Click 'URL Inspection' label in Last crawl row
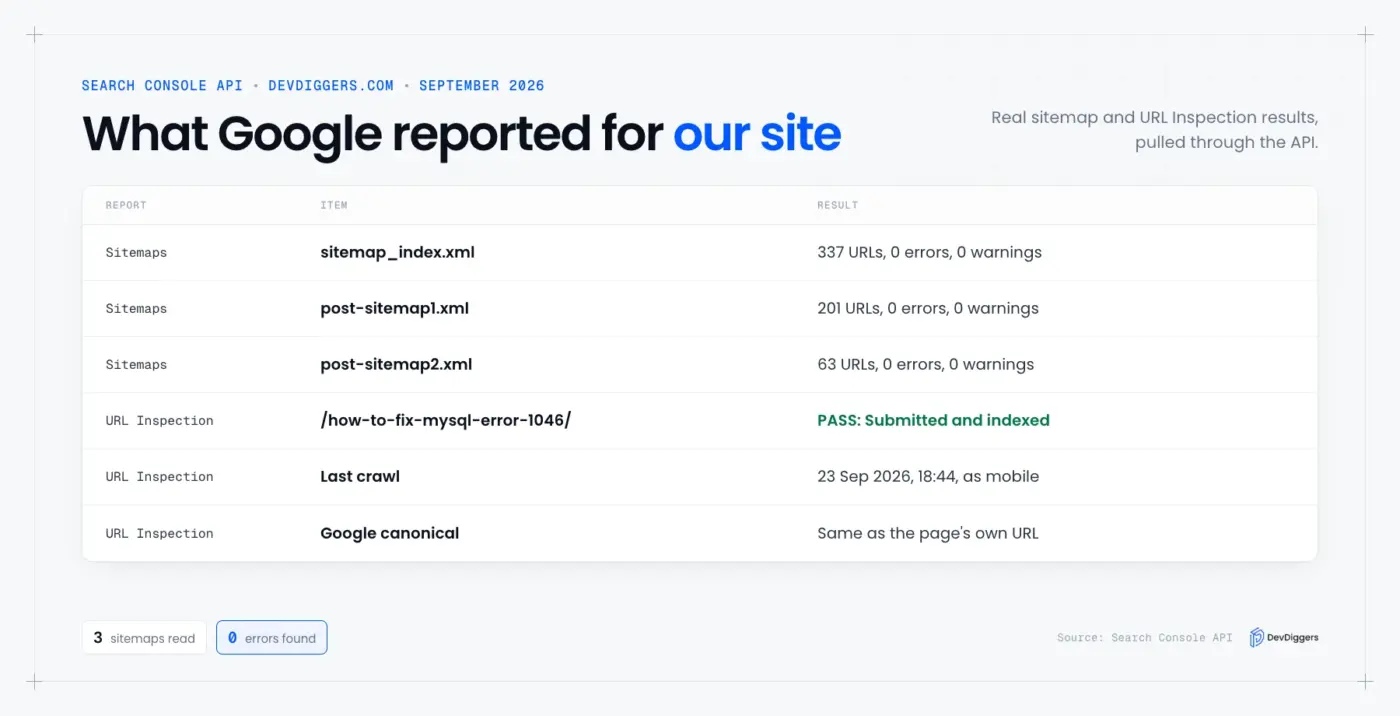 point(159,476)
